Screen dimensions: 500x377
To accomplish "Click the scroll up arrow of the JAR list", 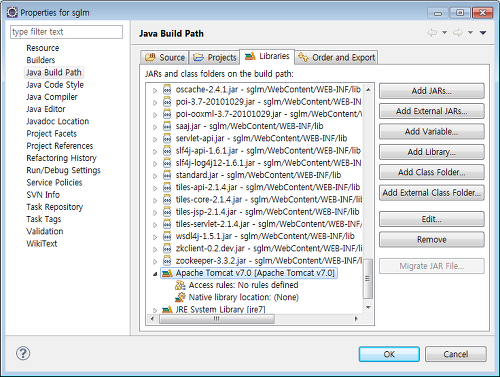I will [368, 90].
